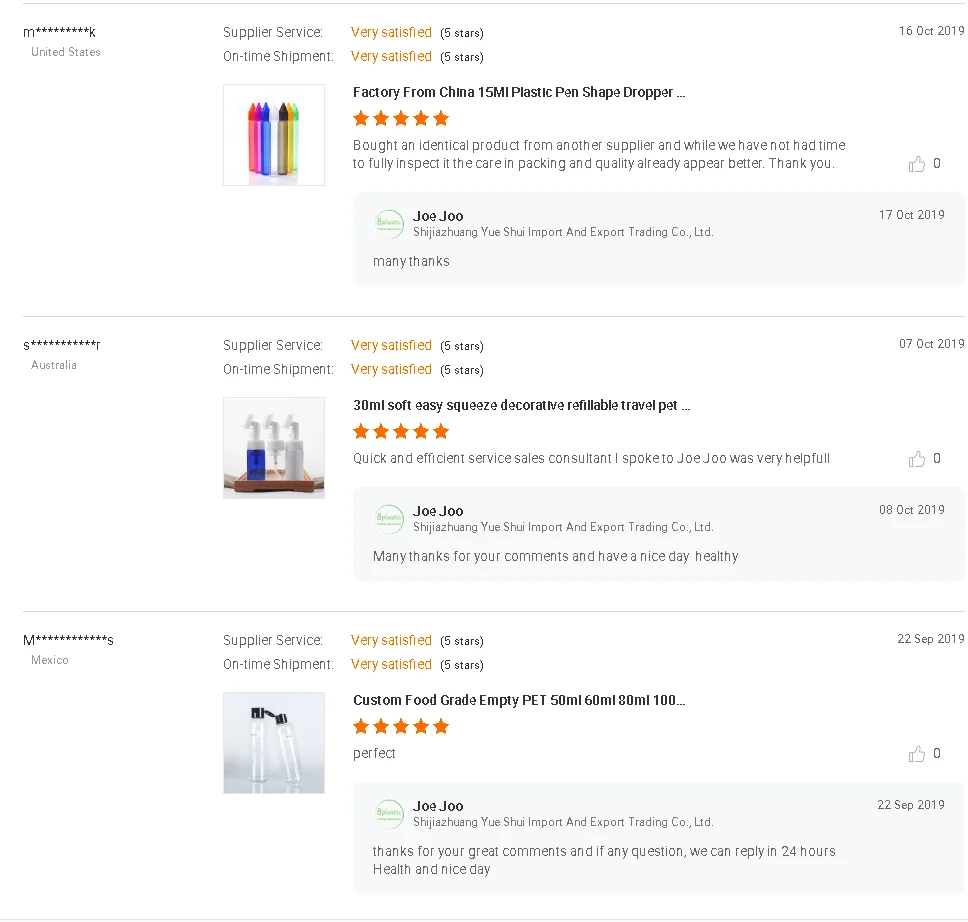
Task: Click reviewer name m*********k
Action: [60, 33]
